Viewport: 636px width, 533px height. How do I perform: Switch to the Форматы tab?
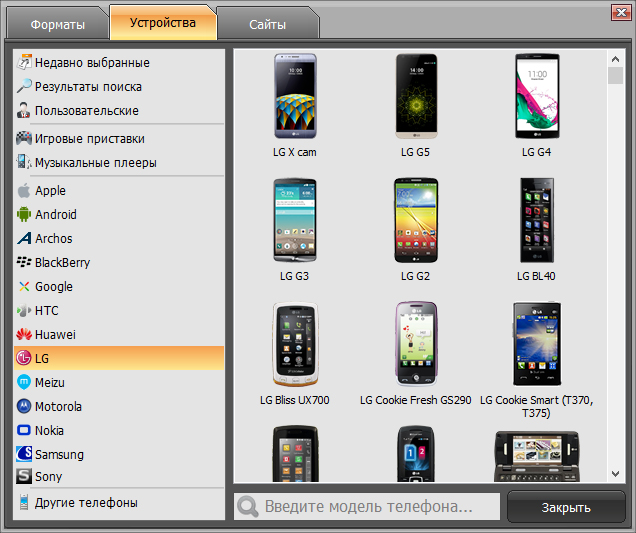58,24
